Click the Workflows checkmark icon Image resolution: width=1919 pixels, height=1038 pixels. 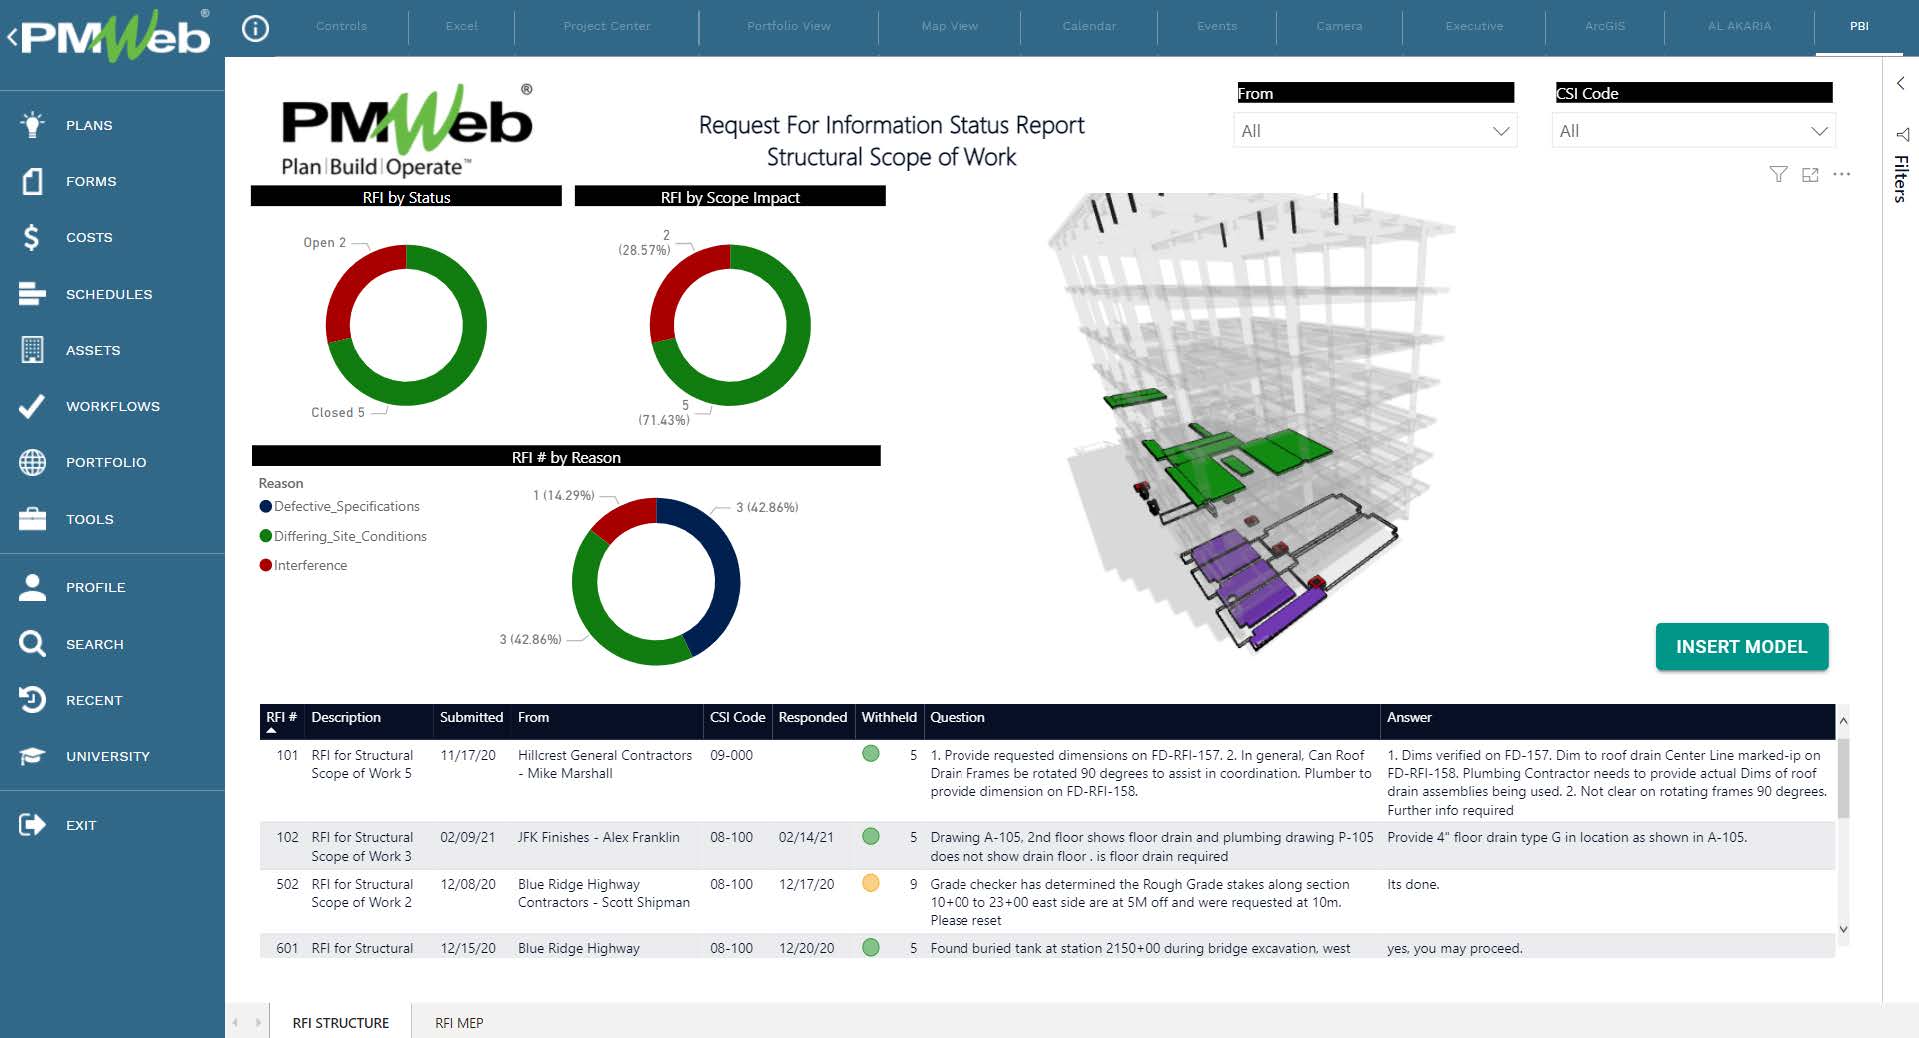(32, 406)
